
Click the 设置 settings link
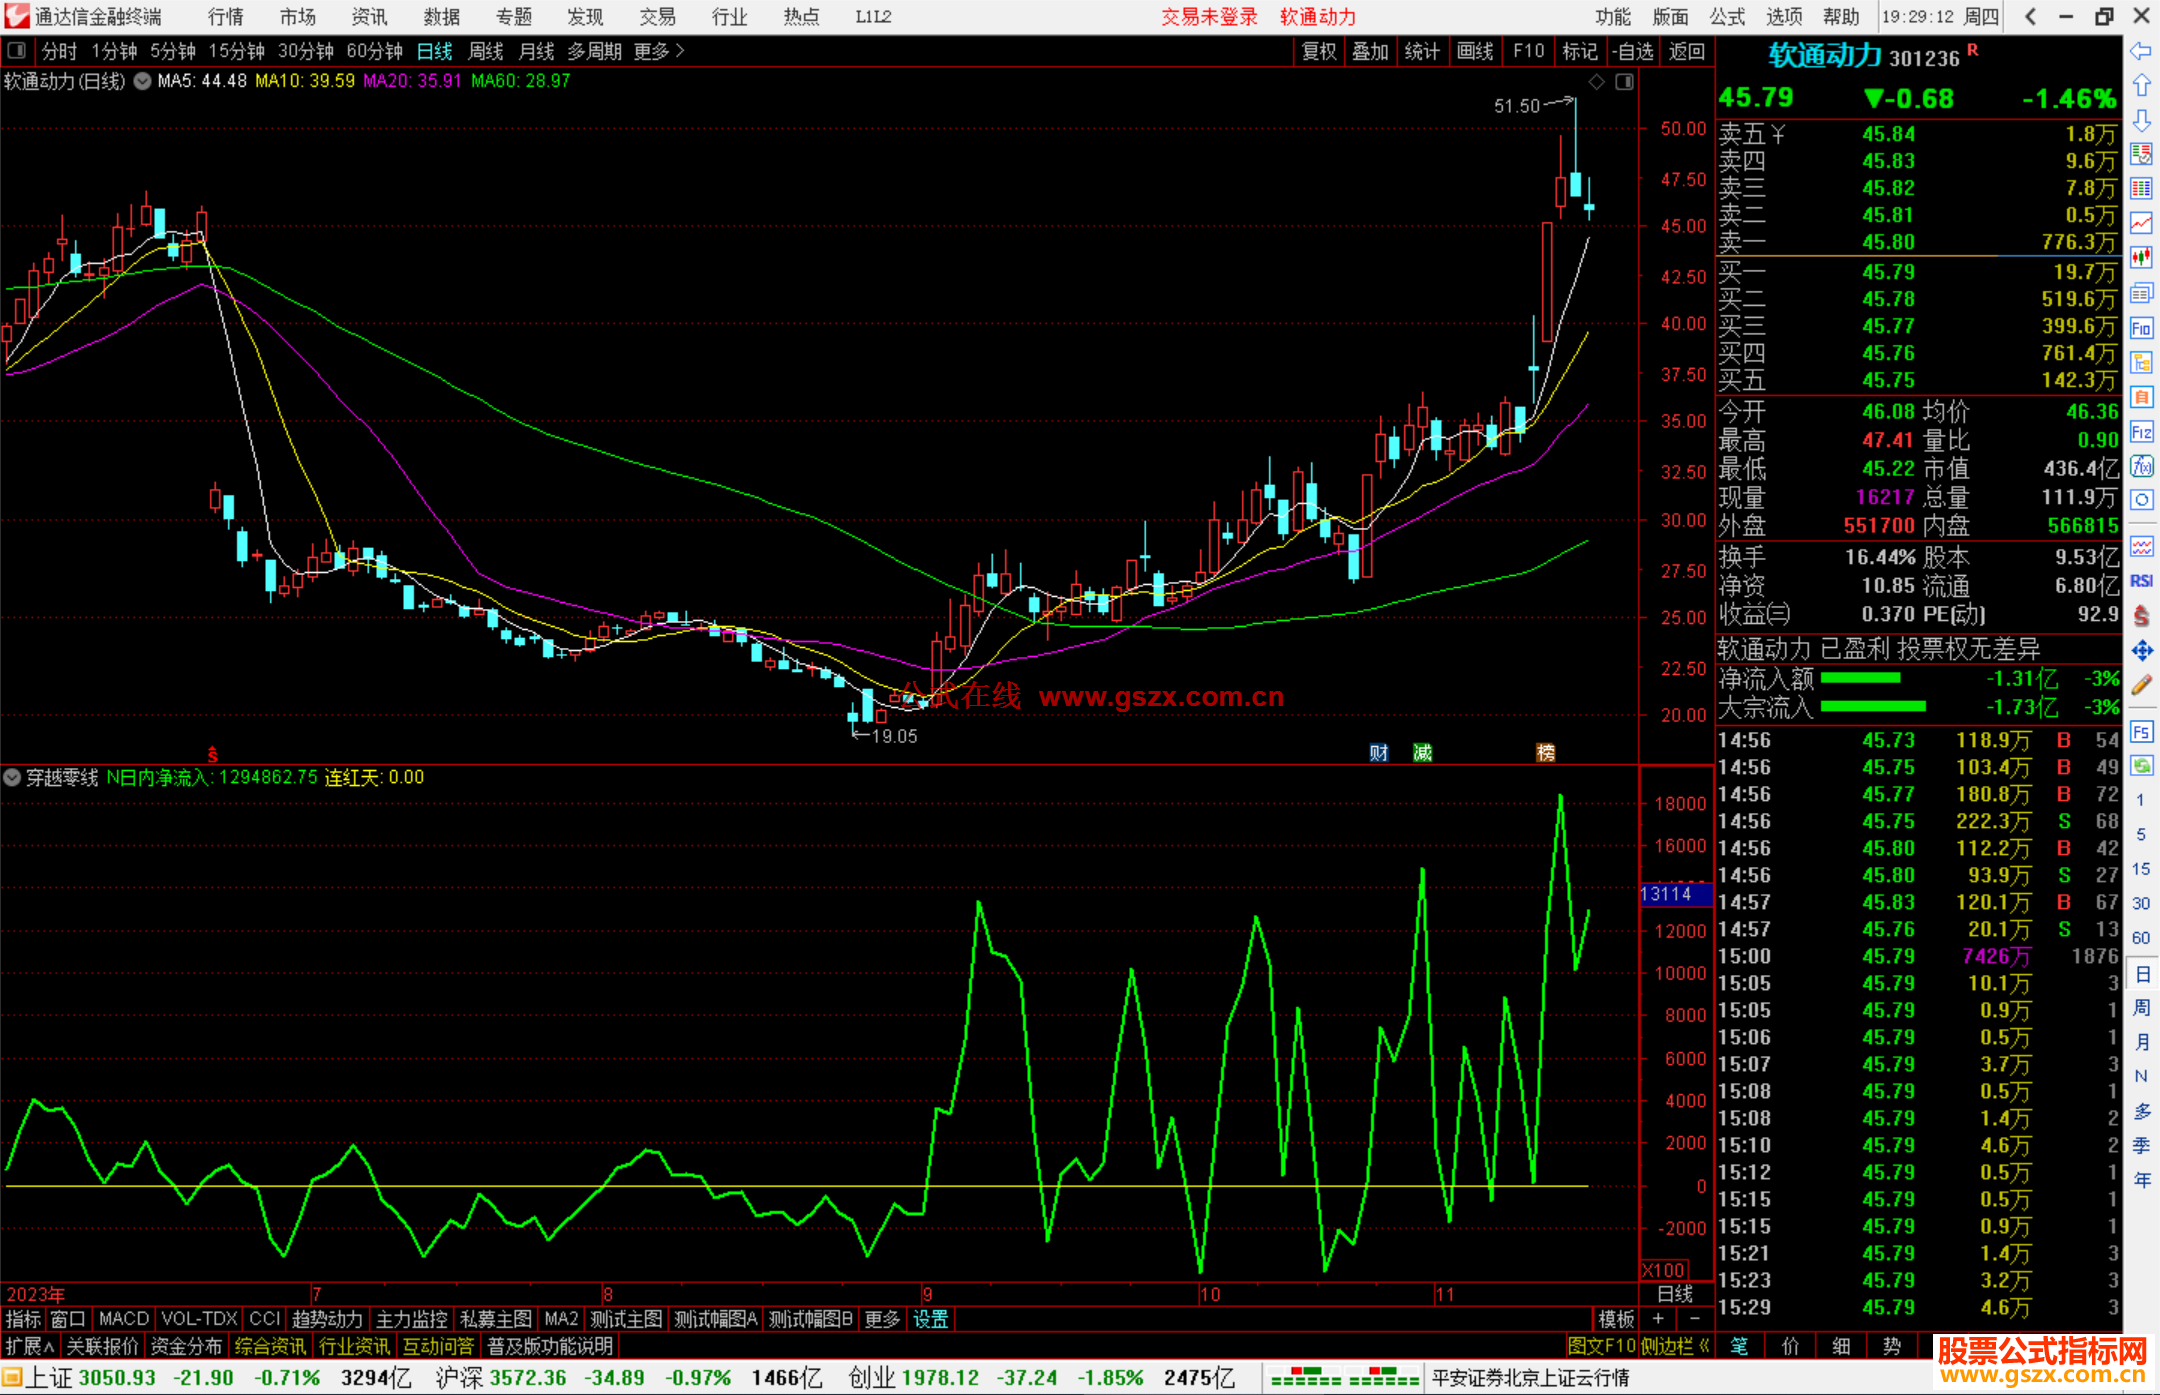tap(930, 1319)
